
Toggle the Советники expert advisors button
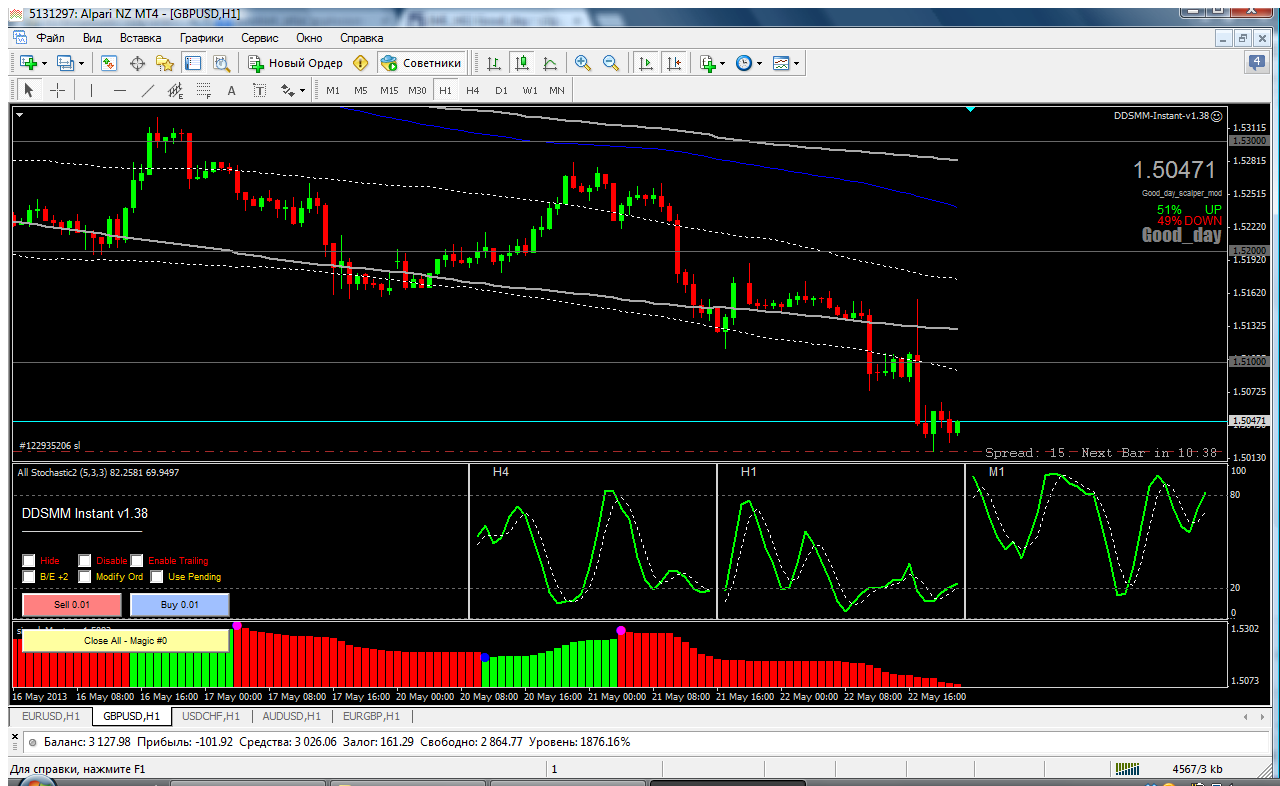[x=422, y=63]
